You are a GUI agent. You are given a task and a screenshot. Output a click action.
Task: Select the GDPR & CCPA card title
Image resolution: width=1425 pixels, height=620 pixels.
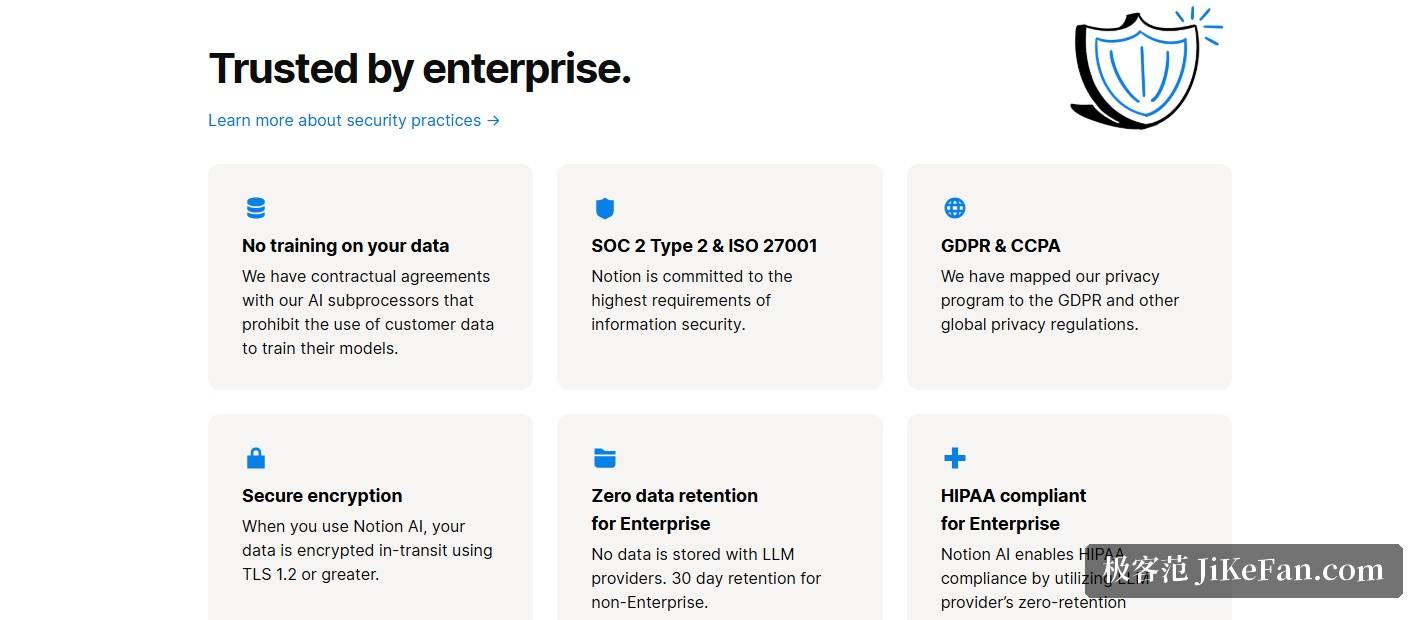tap(1000, 246)
